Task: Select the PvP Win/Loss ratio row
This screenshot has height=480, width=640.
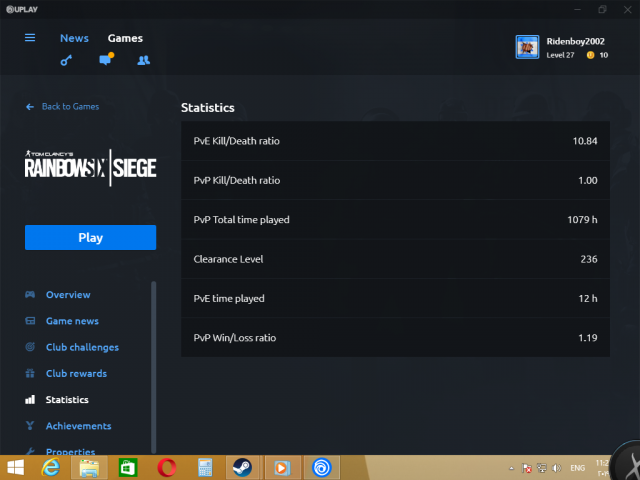Action: click(396, 338)
